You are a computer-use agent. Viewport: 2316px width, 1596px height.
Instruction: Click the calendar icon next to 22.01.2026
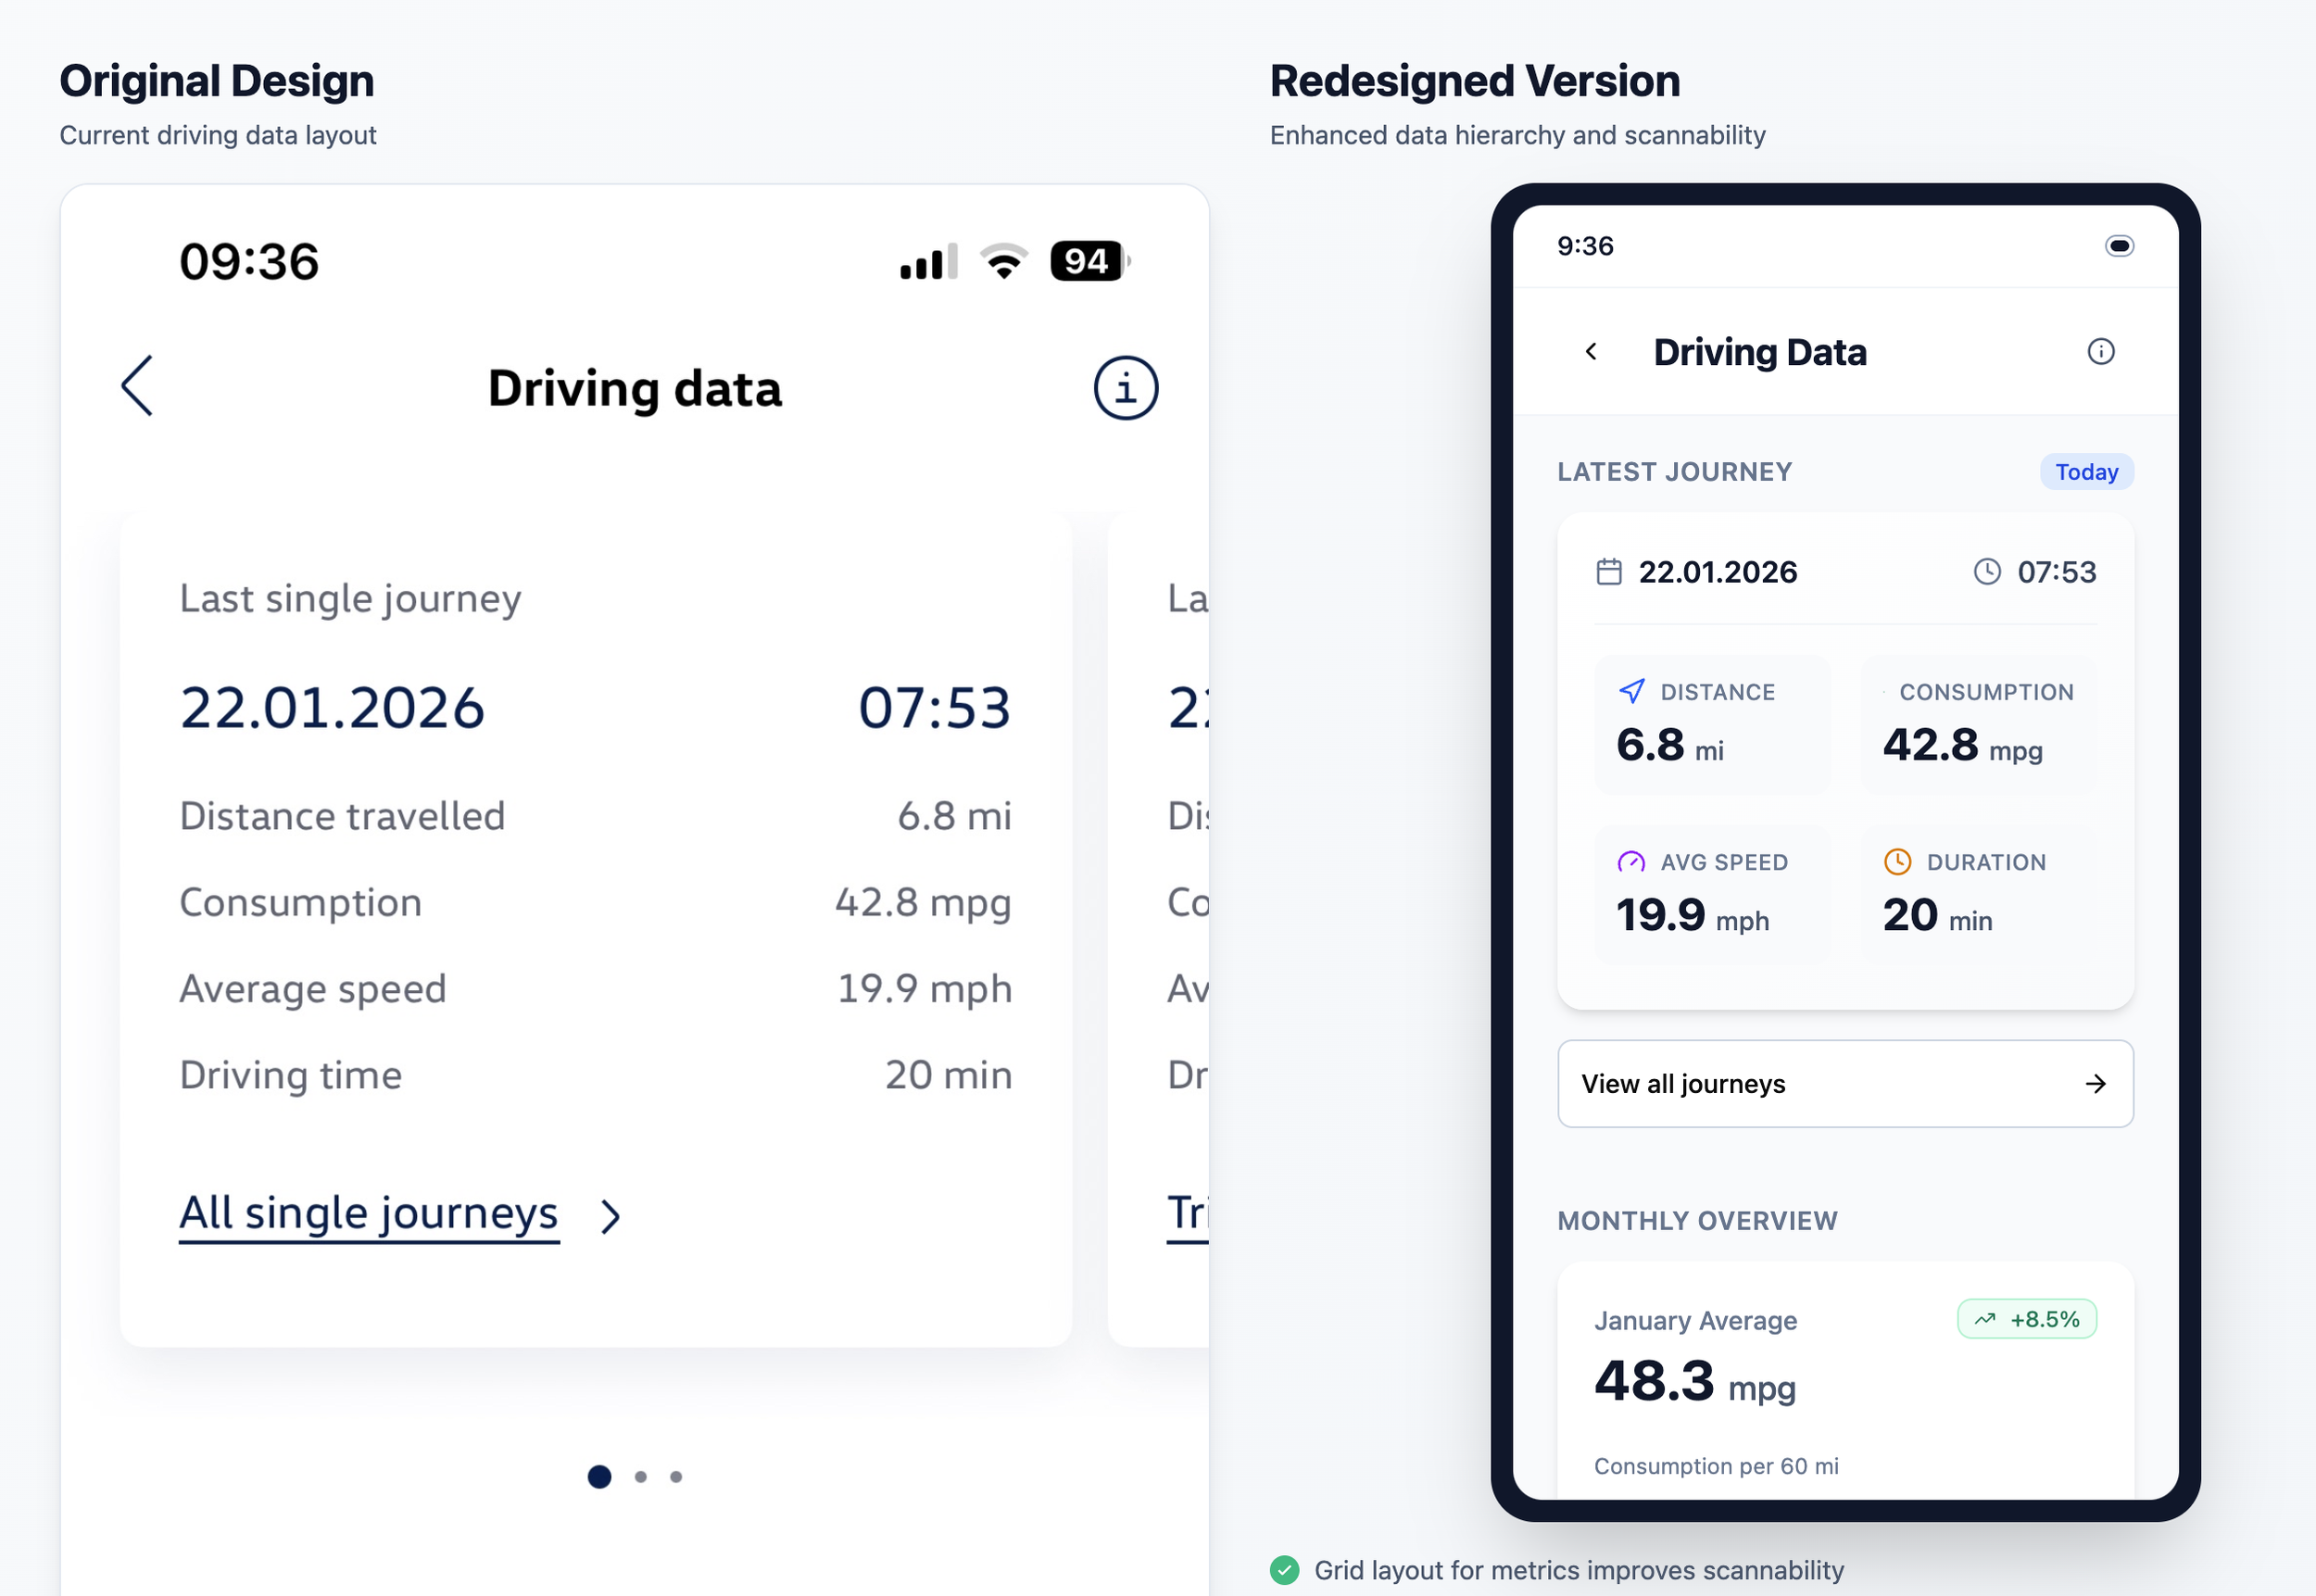pos(1608,572)
